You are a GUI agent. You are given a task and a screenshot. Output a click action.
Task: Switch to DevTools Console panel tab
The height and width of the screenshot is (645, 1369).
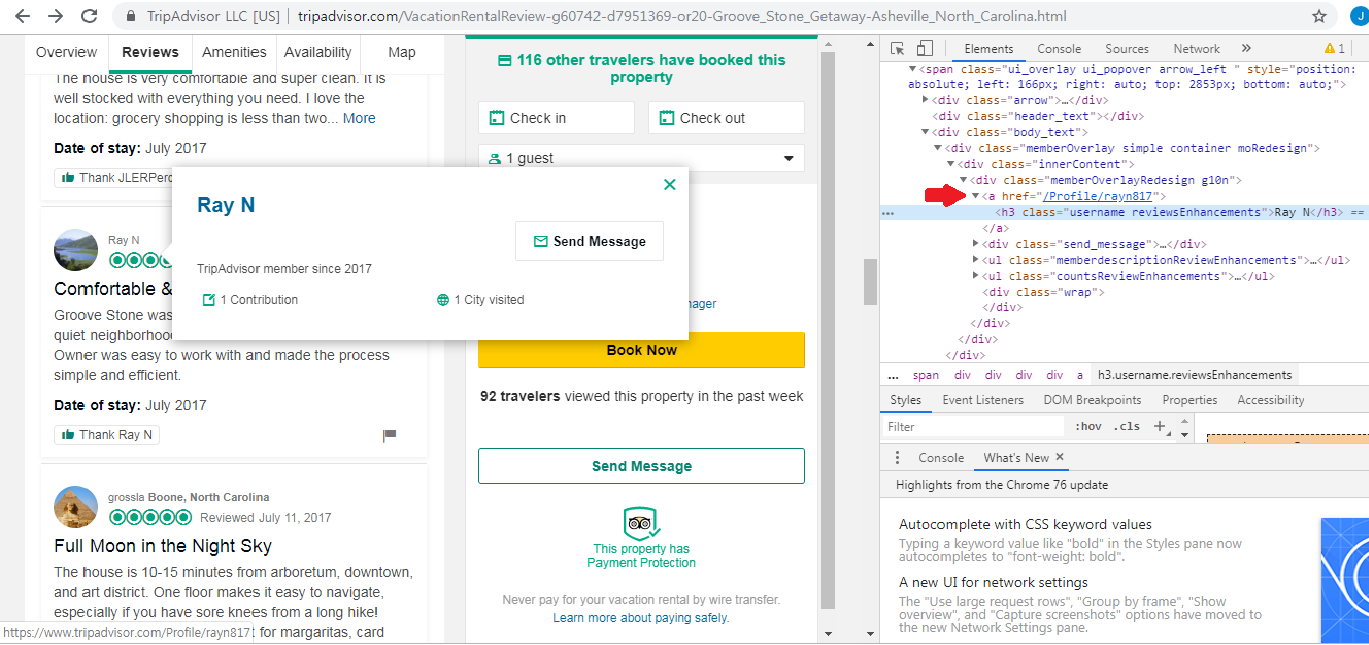coord(1059,49)
